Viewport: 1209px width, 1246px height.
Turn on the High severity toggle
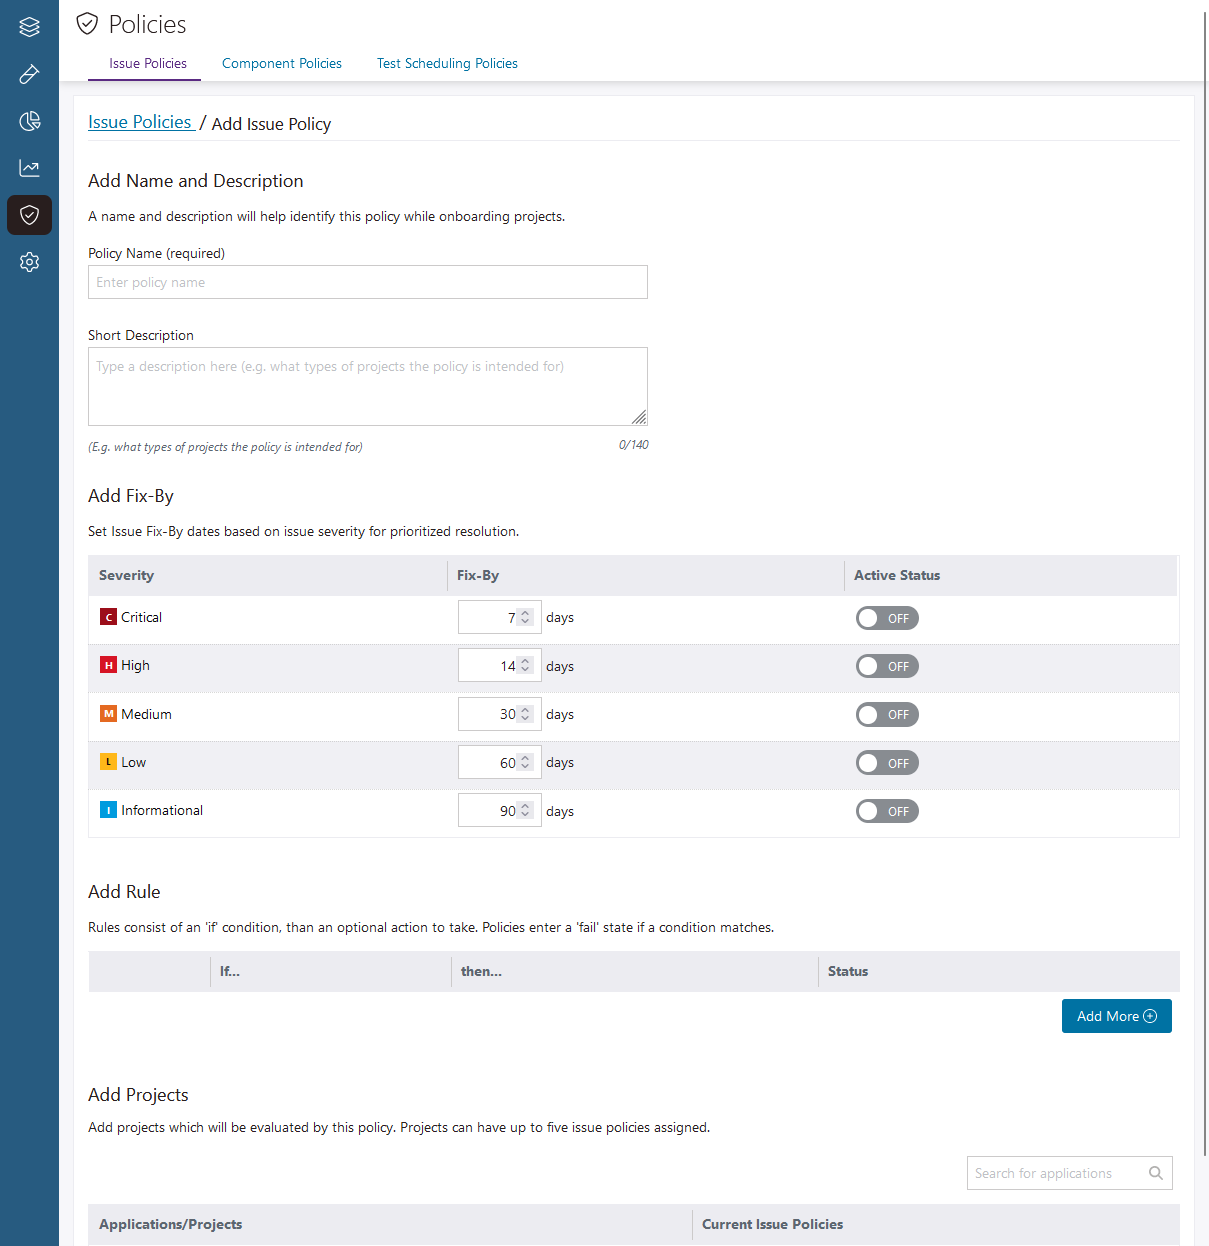tap(886, 666)
